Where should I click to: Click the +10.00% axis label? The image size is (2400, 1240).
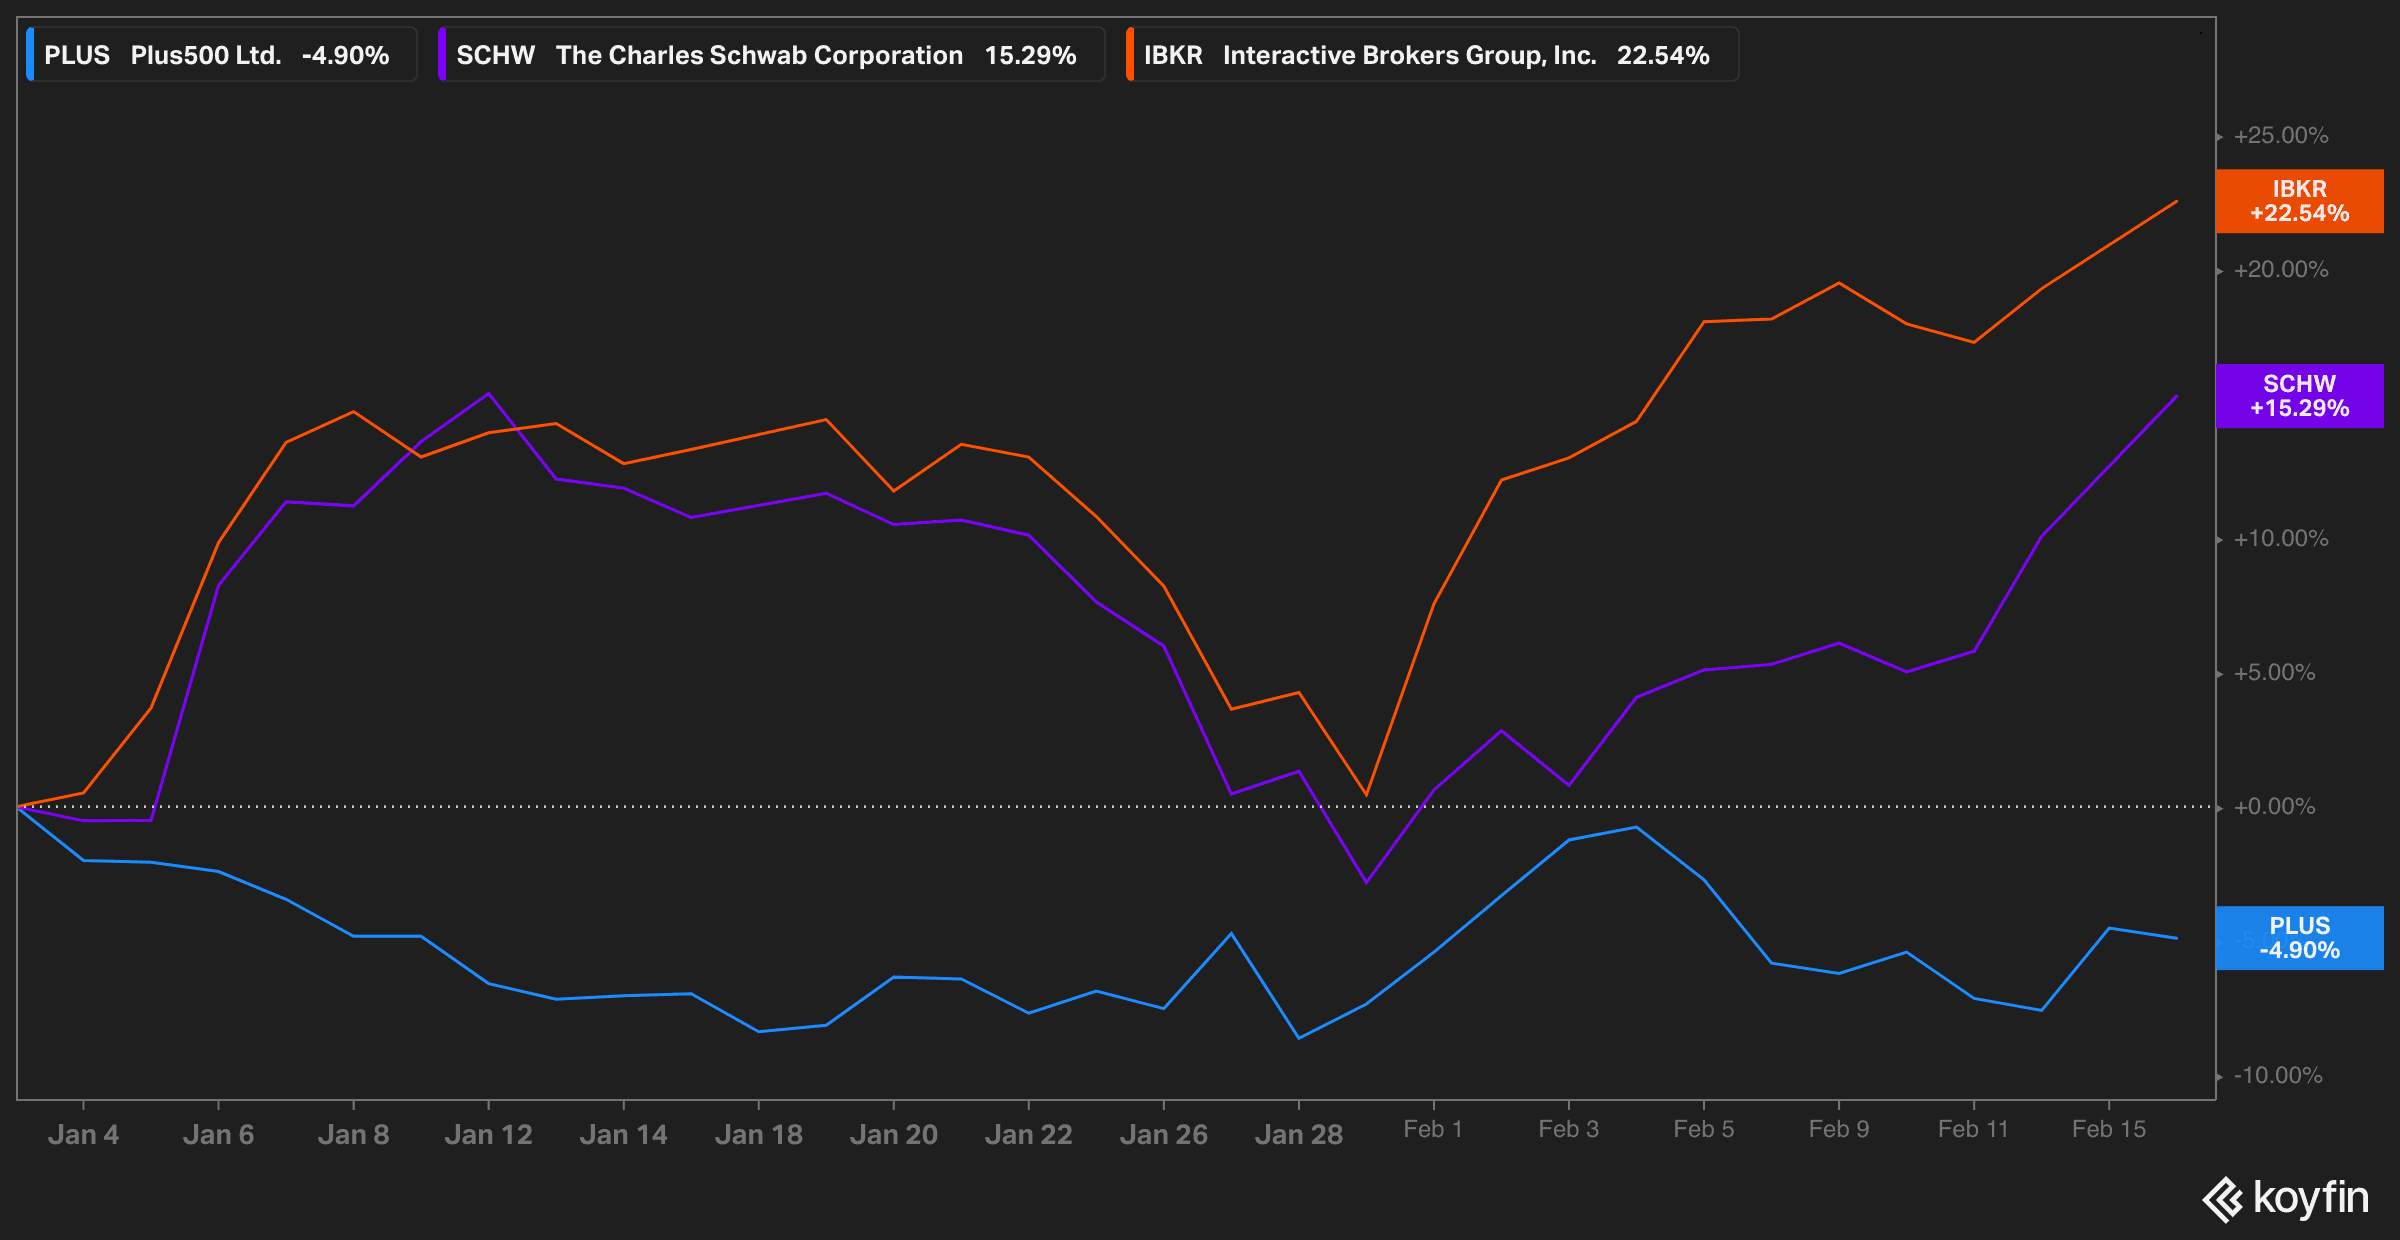point(2281,539)
